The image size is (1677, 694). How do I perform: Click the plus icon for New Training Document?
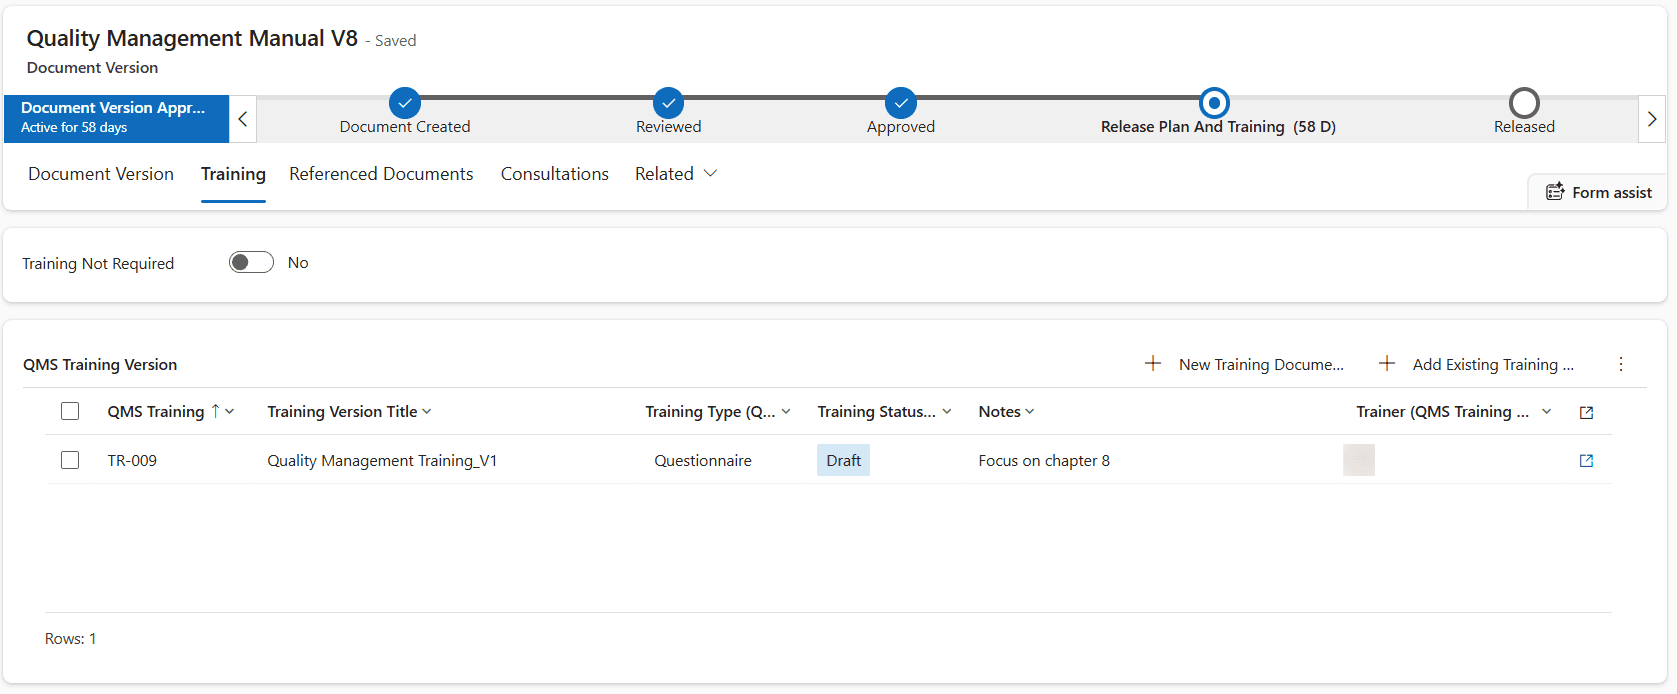click(x=1153, y=364)
